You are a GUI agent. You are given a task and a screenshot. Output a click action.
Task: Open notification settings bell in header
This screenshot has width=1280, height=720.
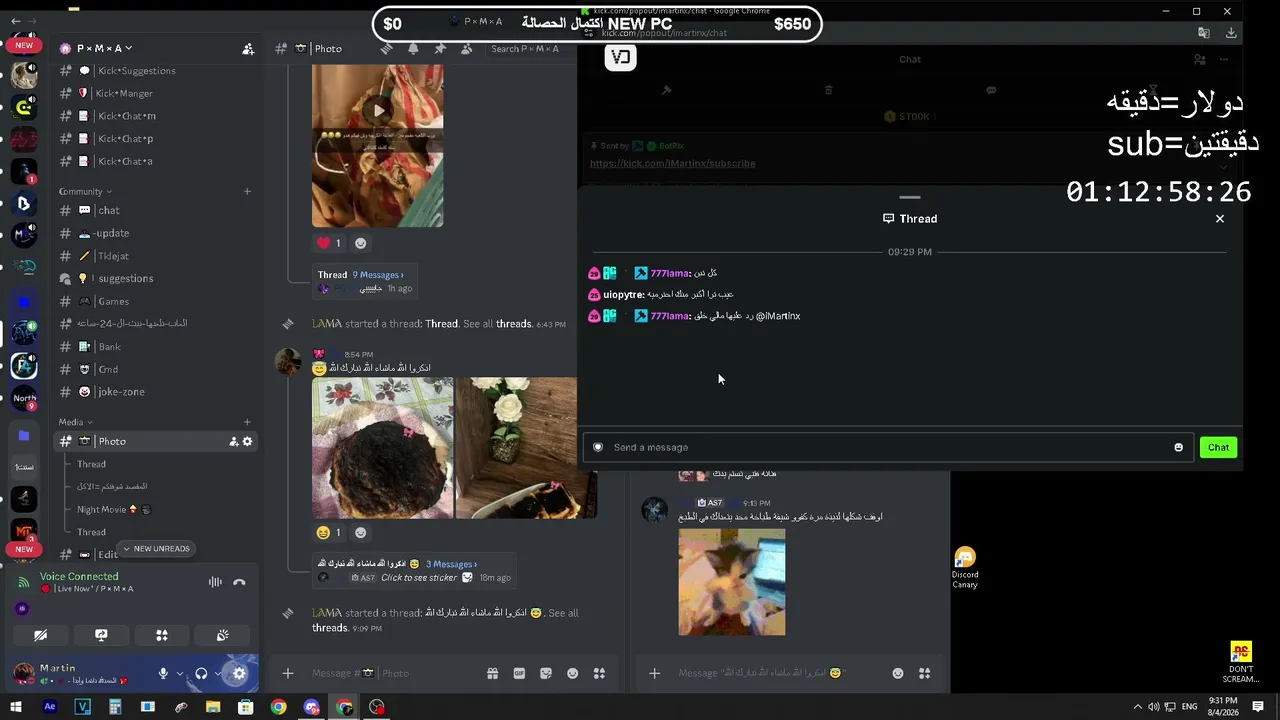click(413, 48)
